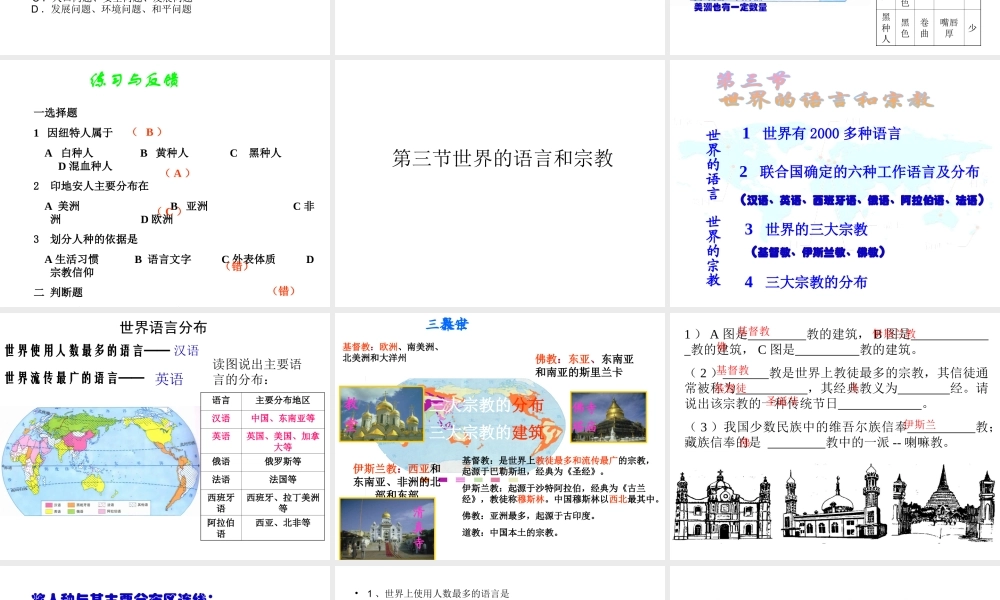Select the pagoda temple sketch

945,501
